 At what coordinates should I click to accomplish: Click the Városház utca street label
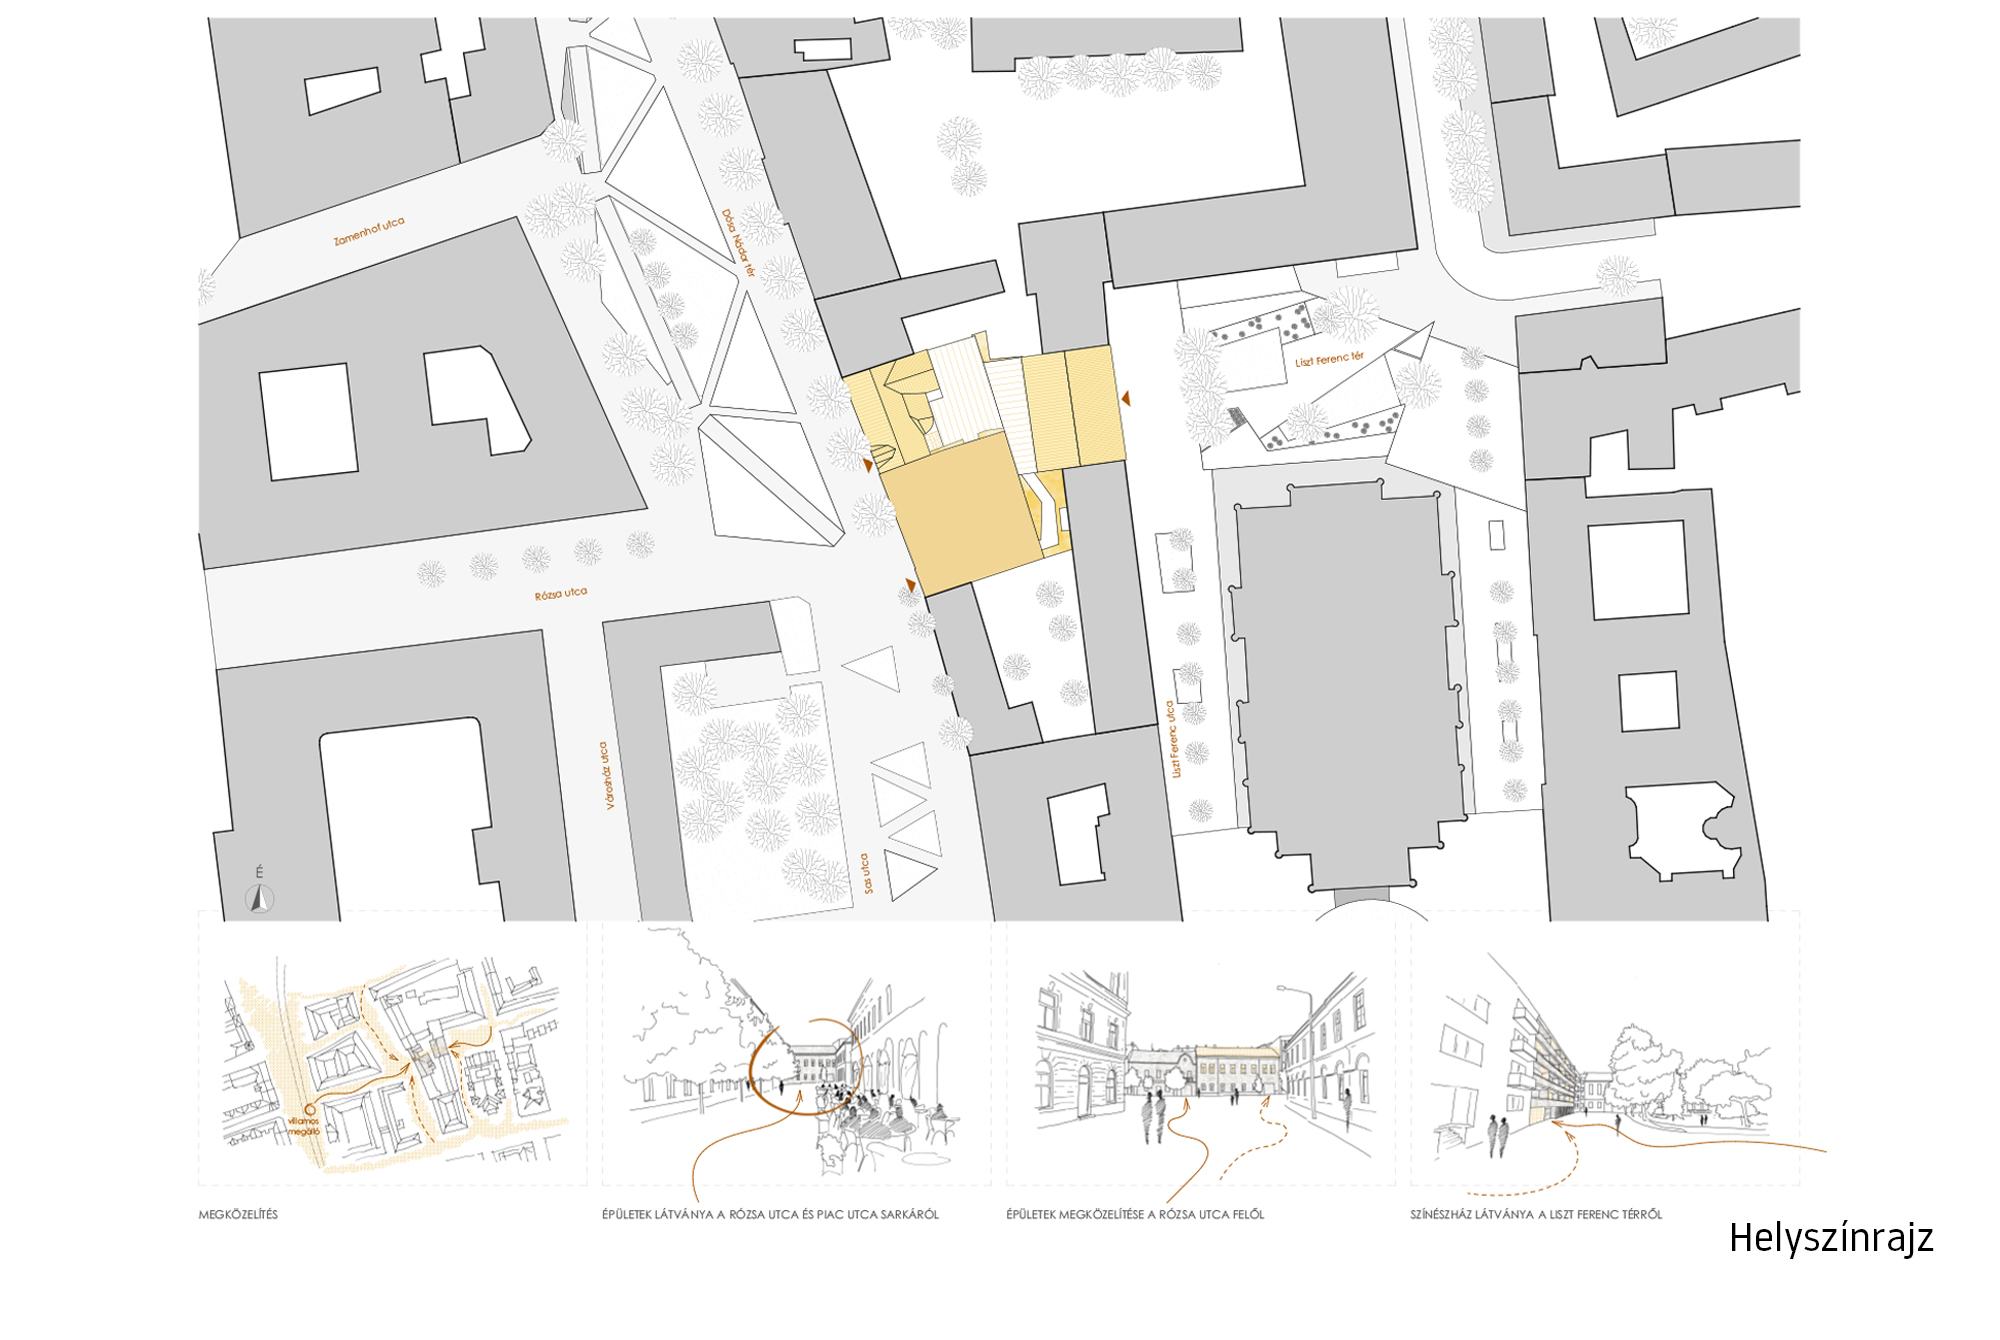[x=606, y=775]
